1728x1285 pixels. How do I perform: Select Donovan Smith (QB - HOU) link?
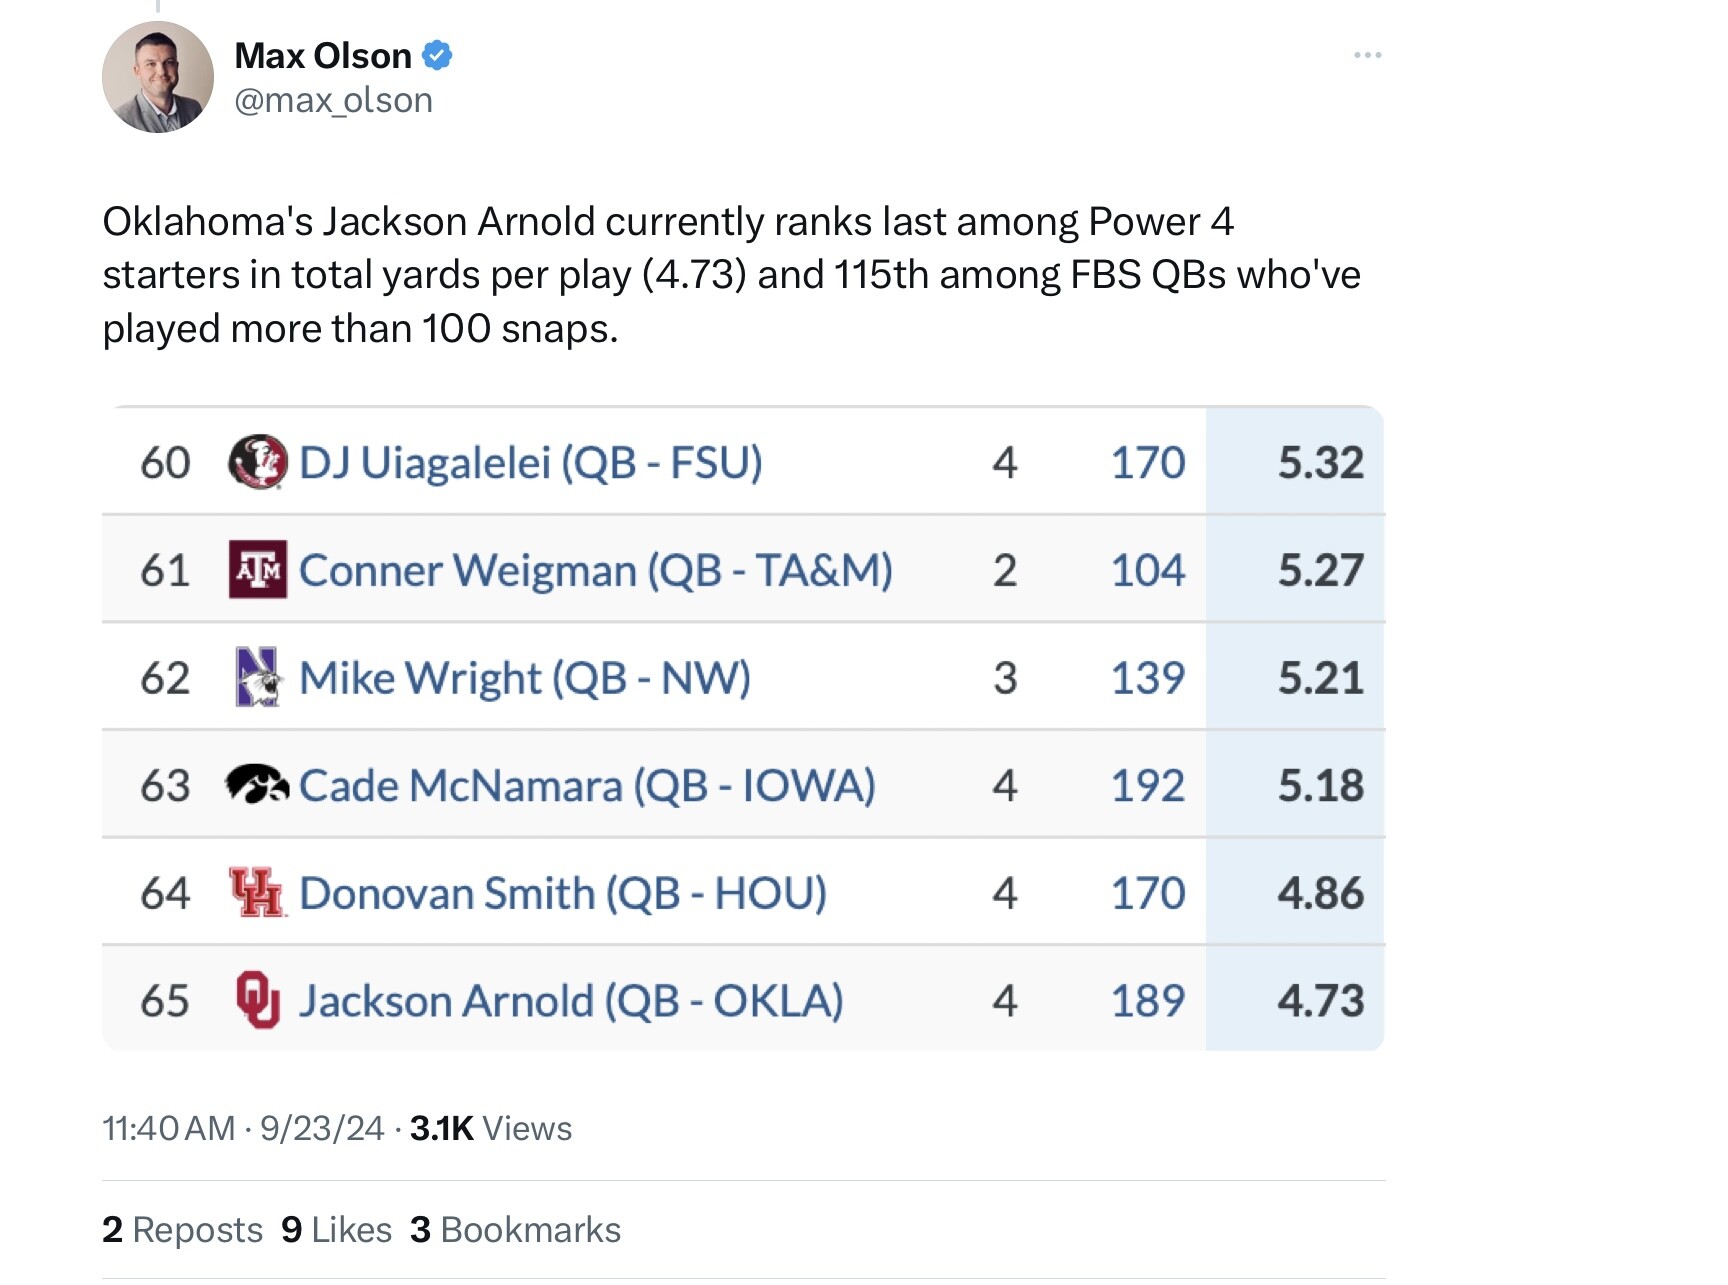(563, 893)
